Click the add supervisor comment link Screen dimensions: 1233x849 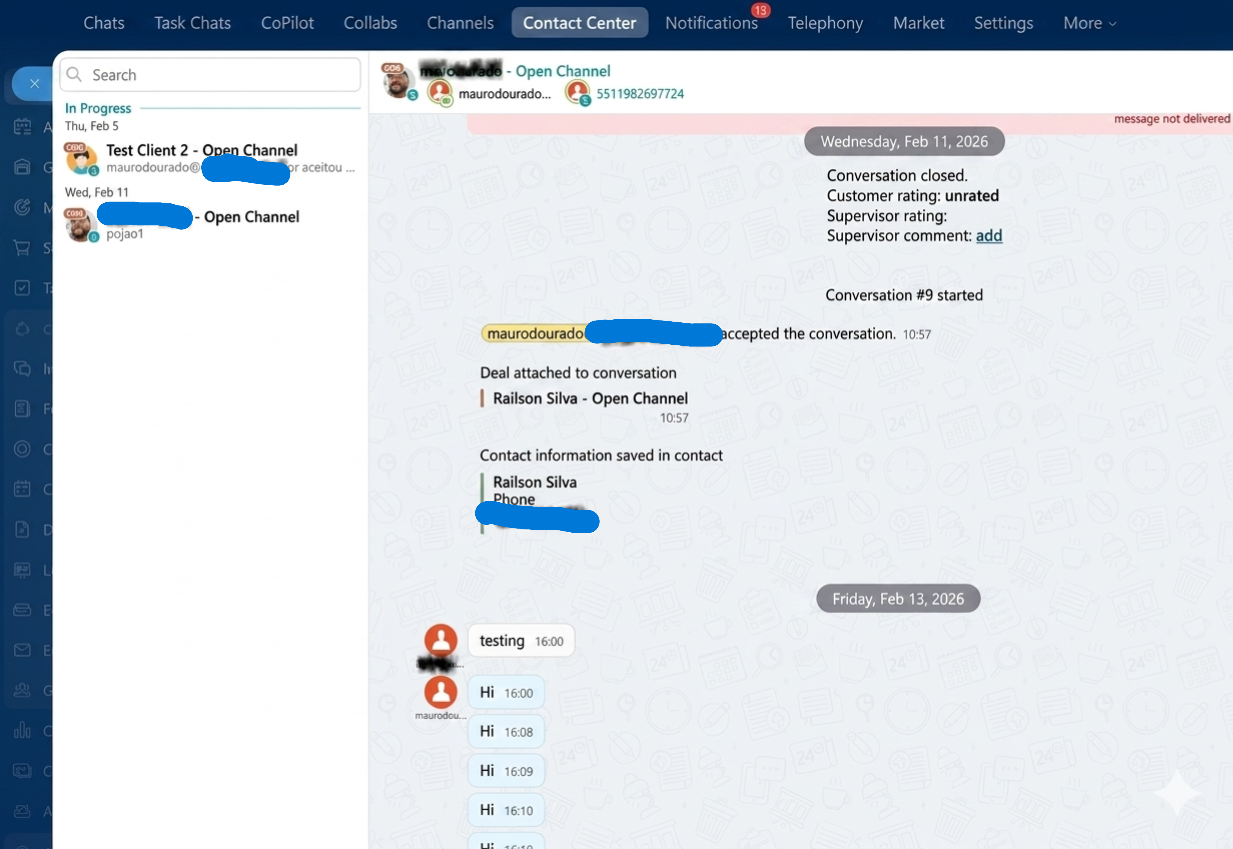988,236
